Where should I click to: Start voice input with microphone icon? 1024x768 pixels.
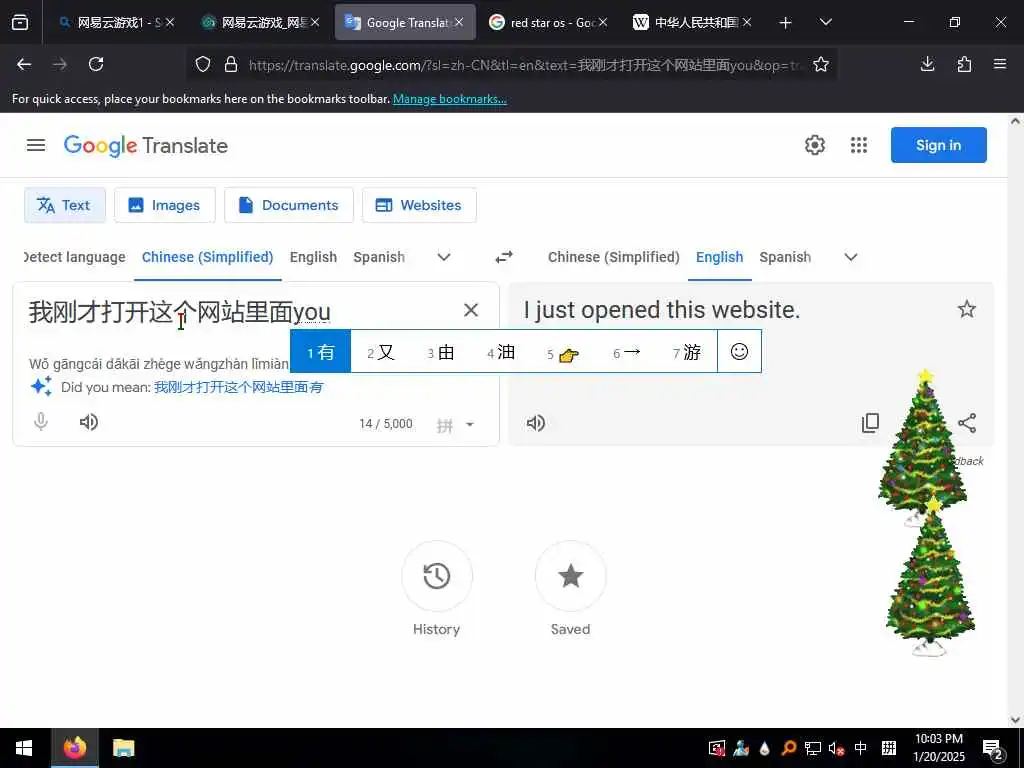tap(41, 422)
